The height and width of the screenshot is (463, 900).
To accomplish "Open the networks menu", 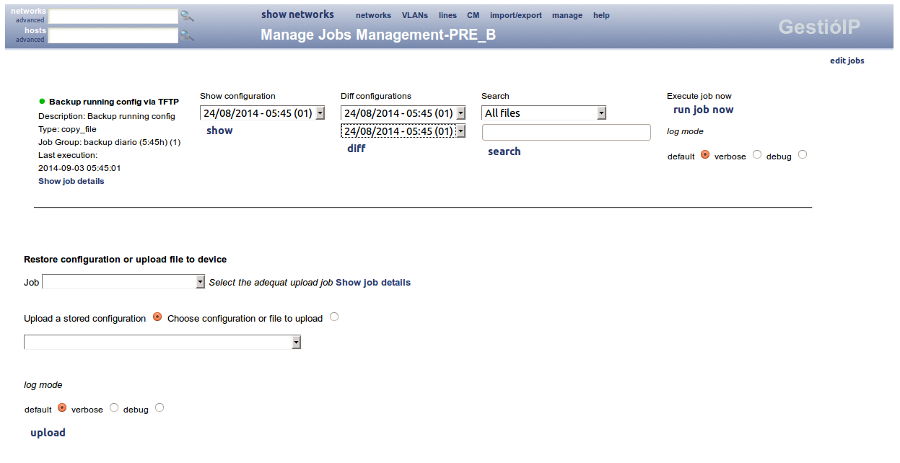I will pos(373,15).
